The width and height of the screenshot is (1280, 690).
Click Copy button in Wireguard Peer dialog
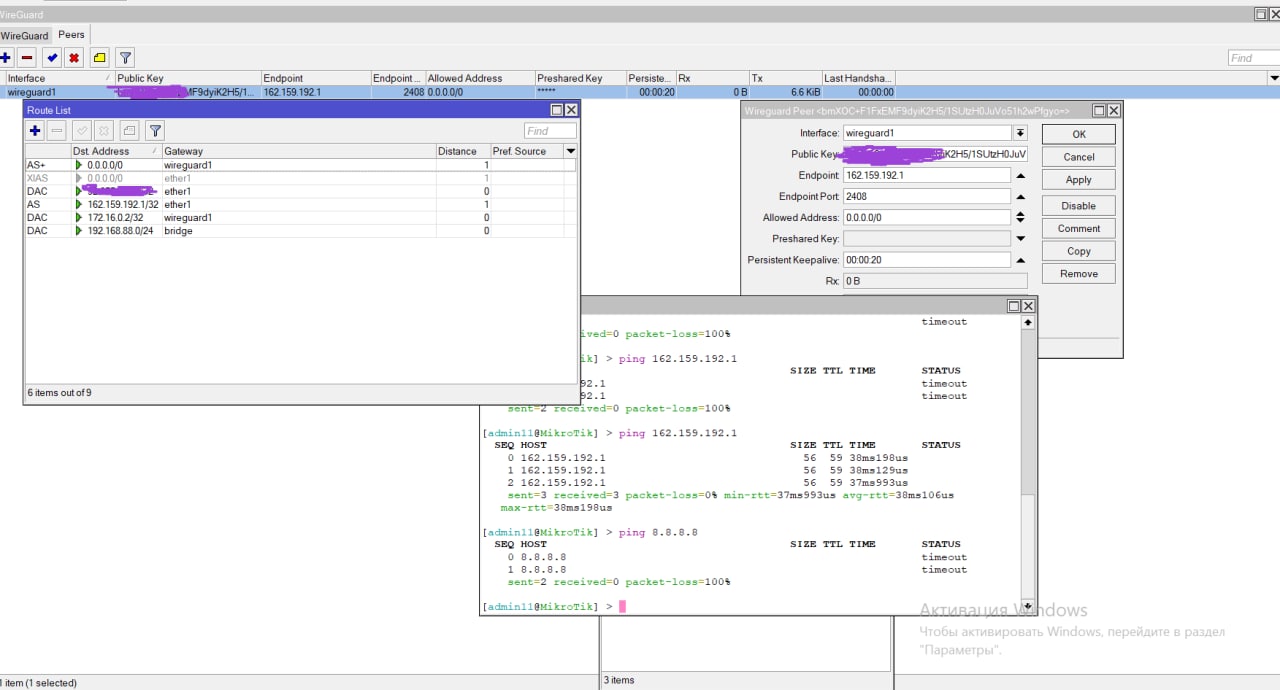tap(1078, 252)
